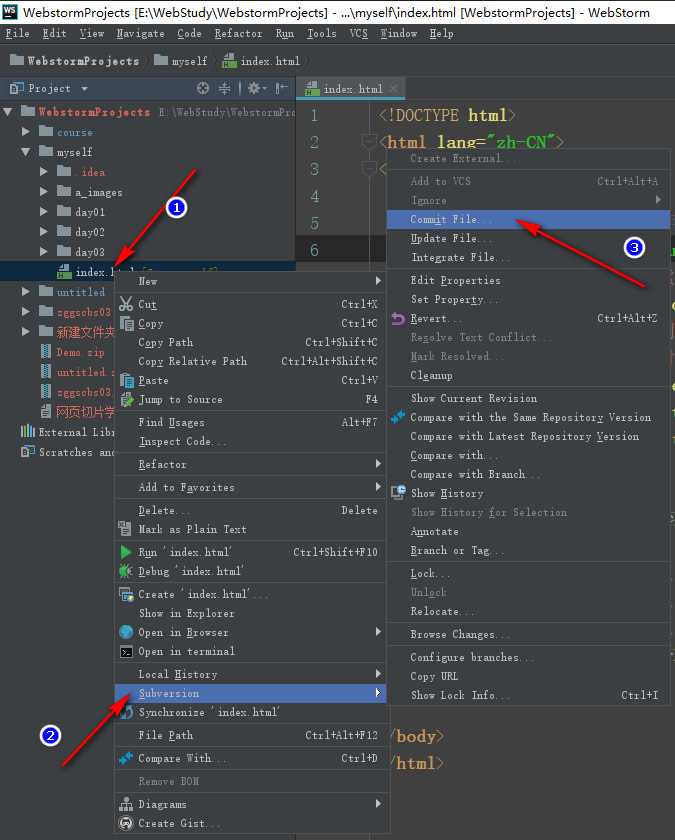Click Browse Changes option
This screenshot has height=840, width=675.
528,634
